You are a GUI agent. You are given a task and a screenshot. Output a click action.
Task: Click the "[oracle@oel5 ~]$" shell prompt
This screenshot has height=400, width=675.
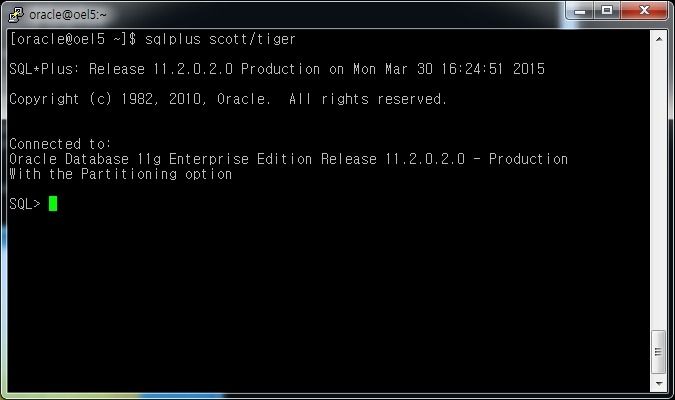coord(73,40)
